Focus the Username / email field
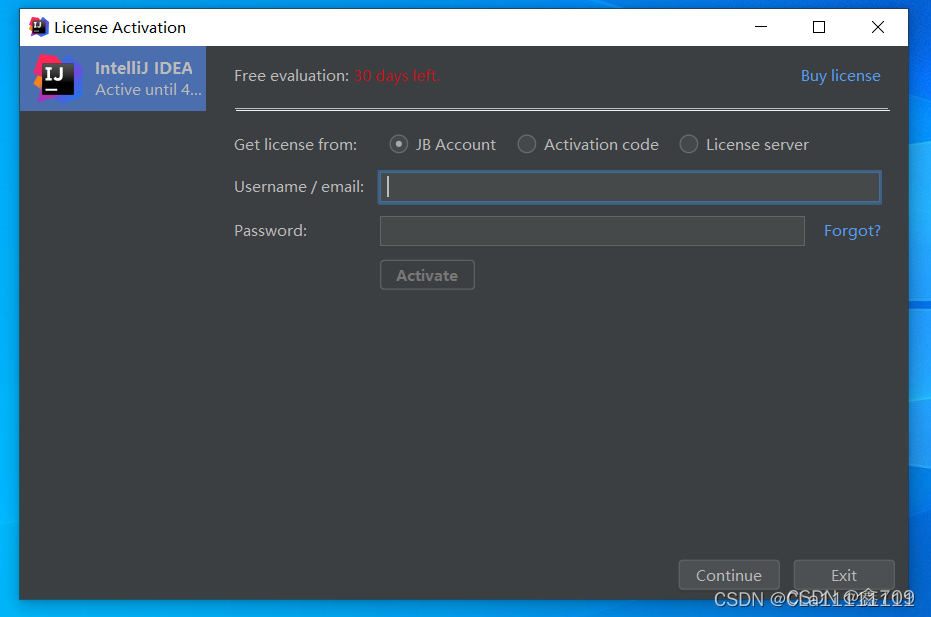931x617 pixels. (629, 188)
